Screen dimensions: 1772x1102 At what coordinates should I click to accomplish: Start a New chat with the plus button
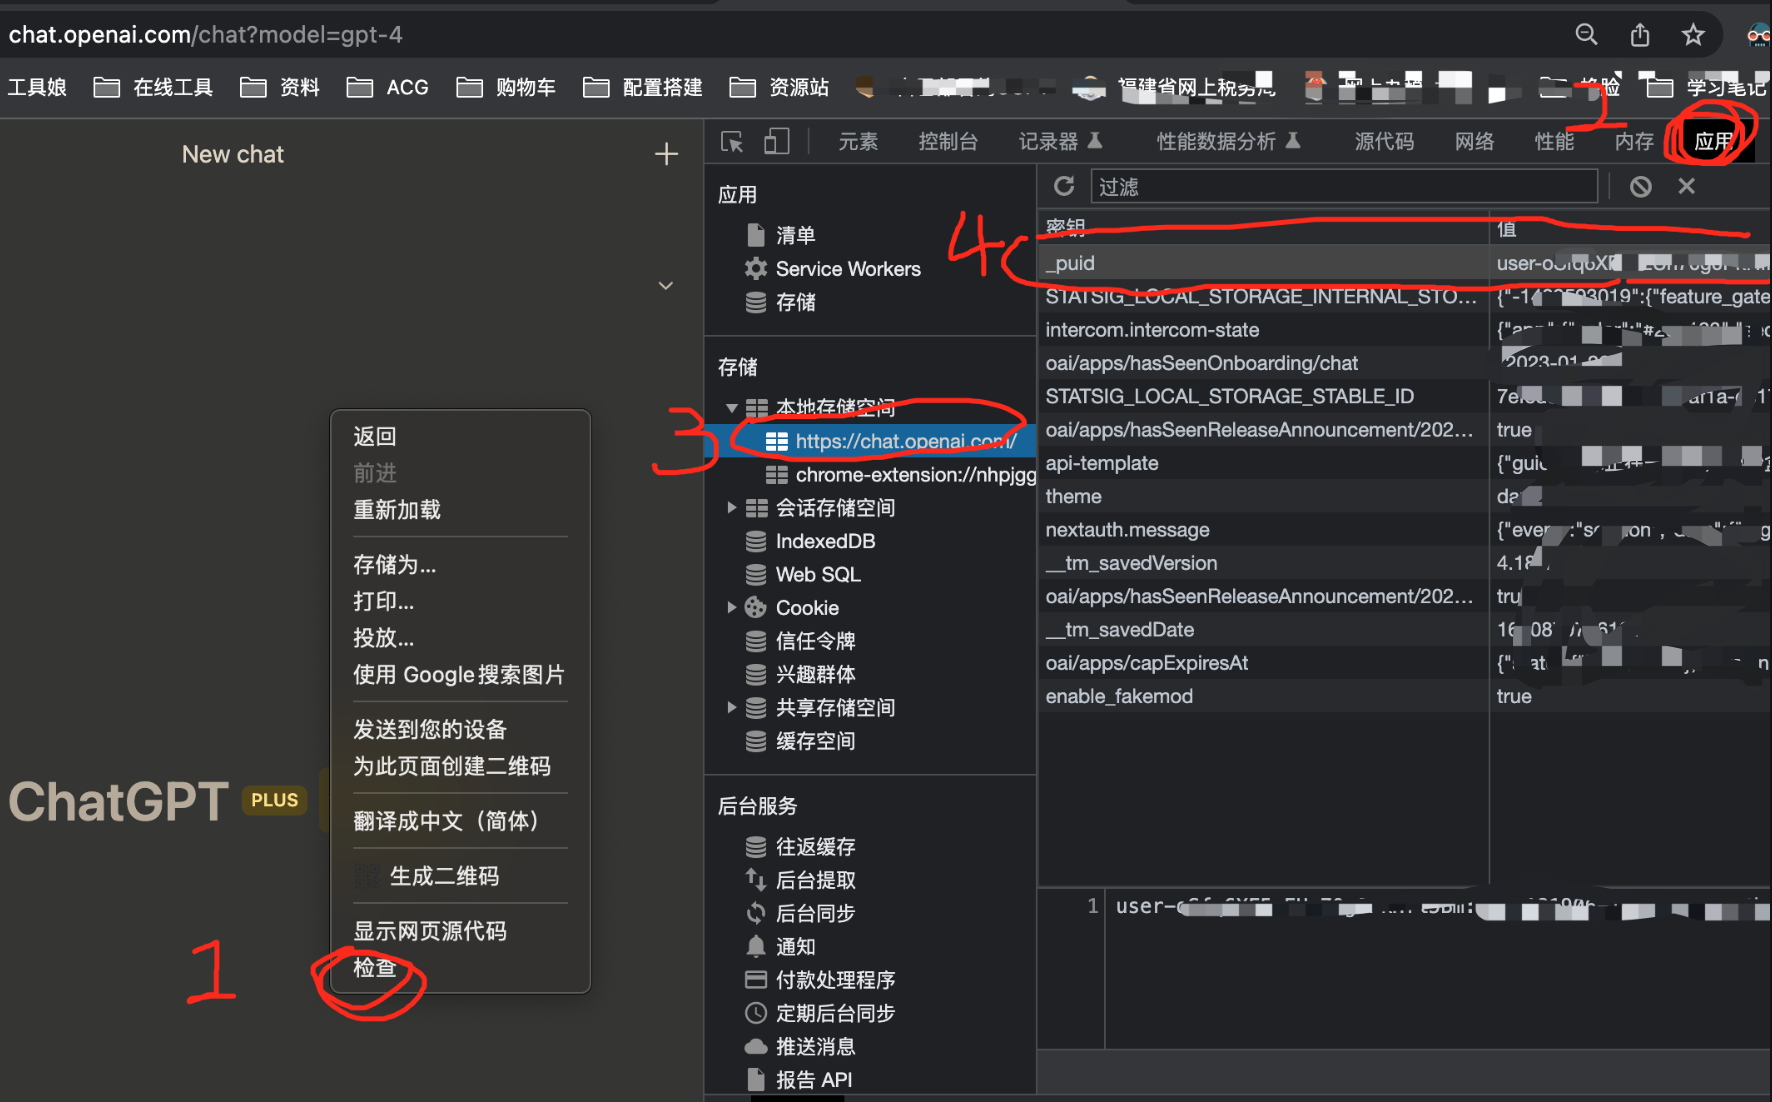coord(665,153)
